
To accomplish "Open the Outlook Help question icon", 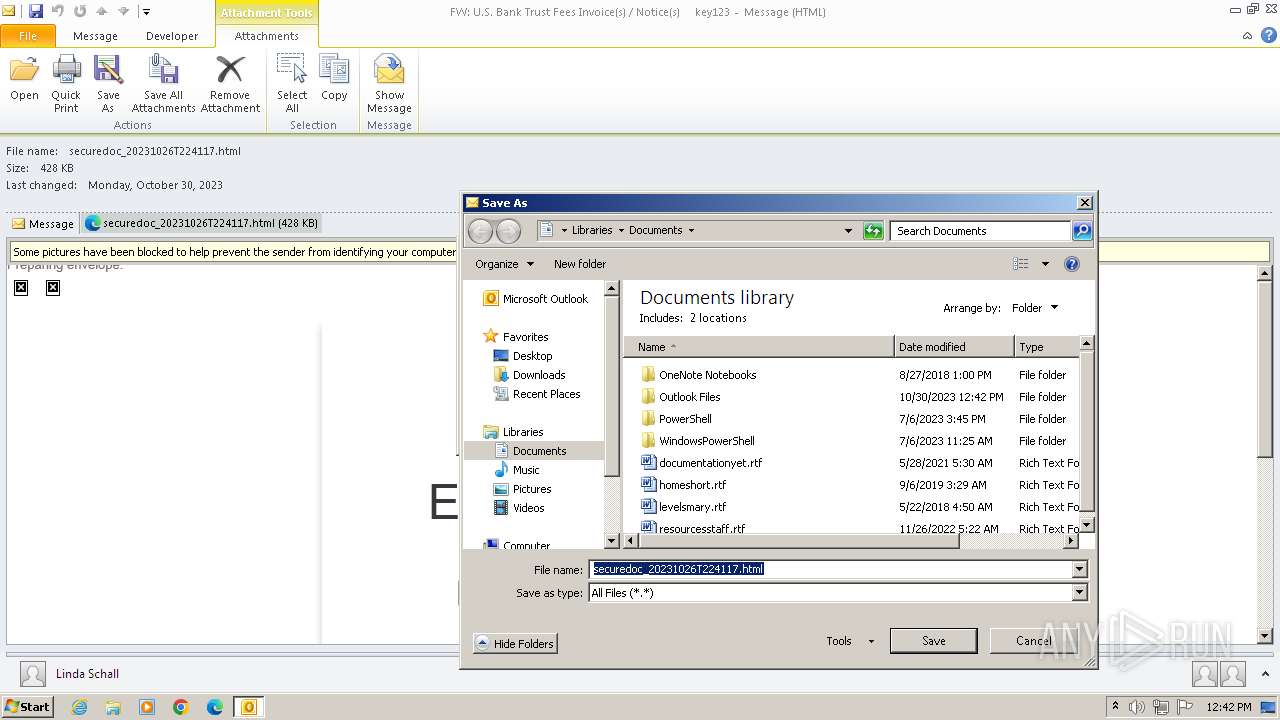I will (1267, 35).
